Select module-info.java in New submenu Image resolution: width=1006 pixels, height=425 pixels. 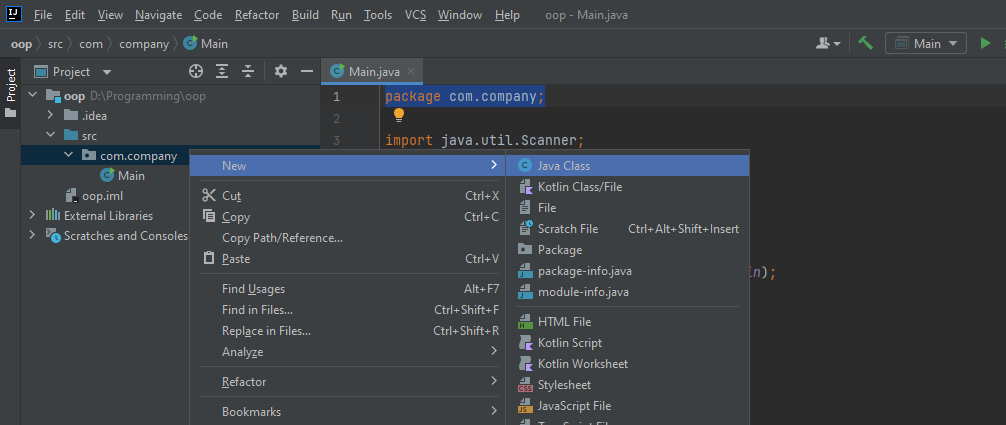(627, 292)
